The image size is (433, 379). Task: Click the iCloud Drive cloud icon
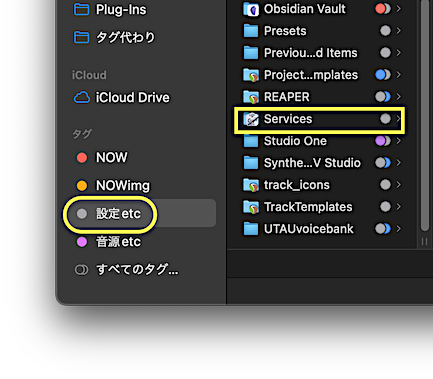pos(82,98)
